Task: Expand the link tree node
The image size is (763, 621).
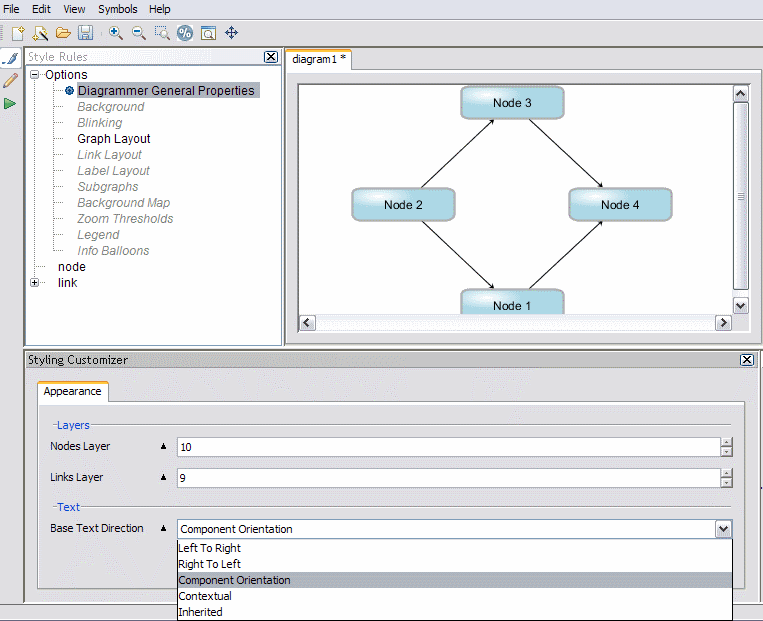Action: tap(35, 283)
